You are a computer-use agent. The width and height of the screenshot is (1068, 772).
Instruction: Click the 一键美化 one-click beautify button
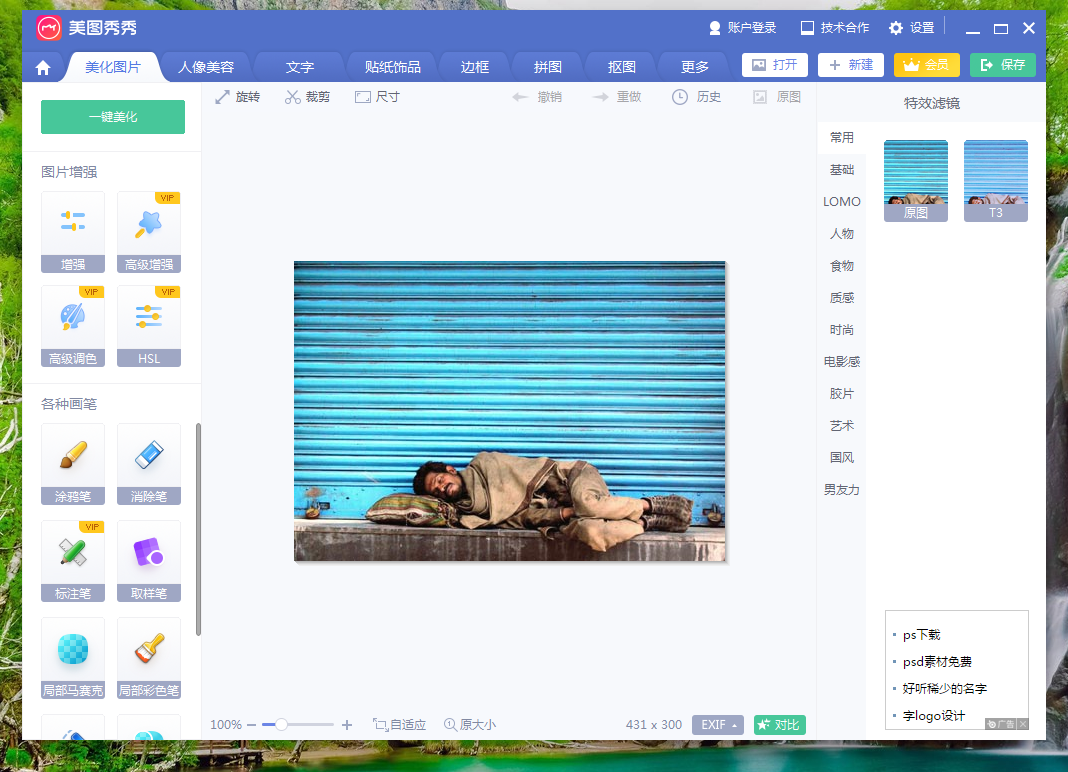[x=112, y=116]
